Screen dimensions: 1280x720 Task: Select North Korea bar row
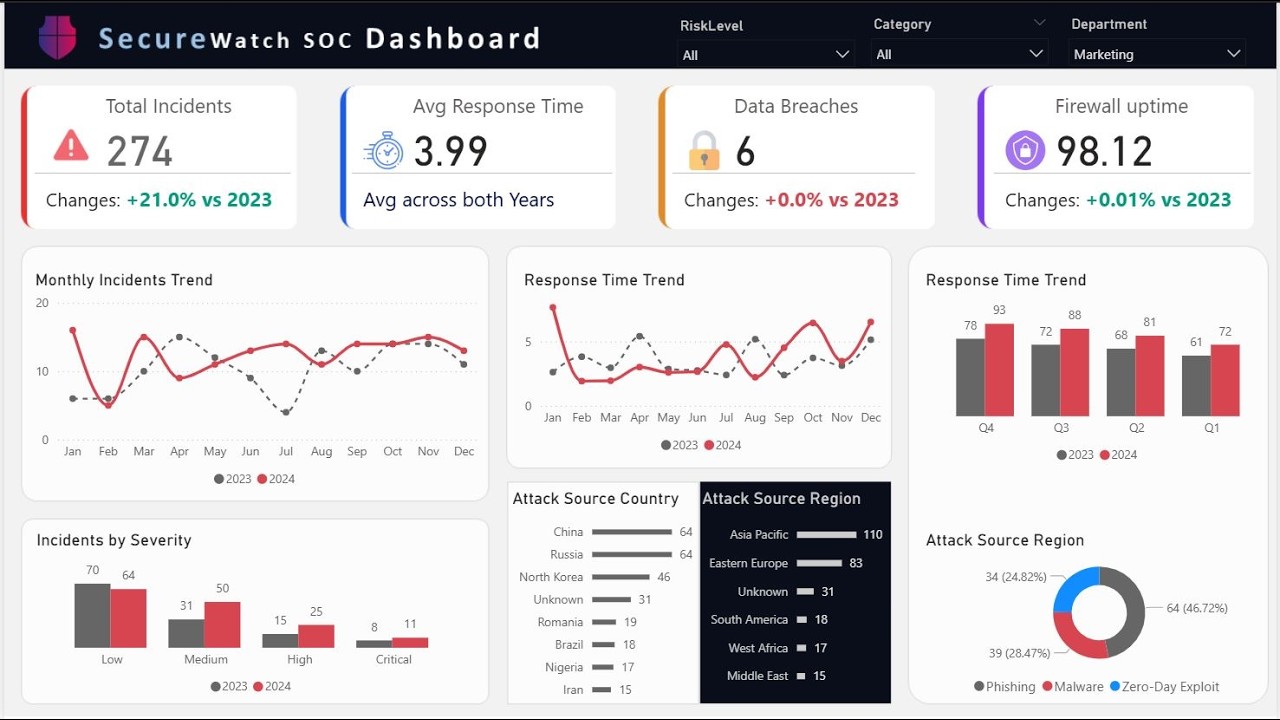pos(621,577)
